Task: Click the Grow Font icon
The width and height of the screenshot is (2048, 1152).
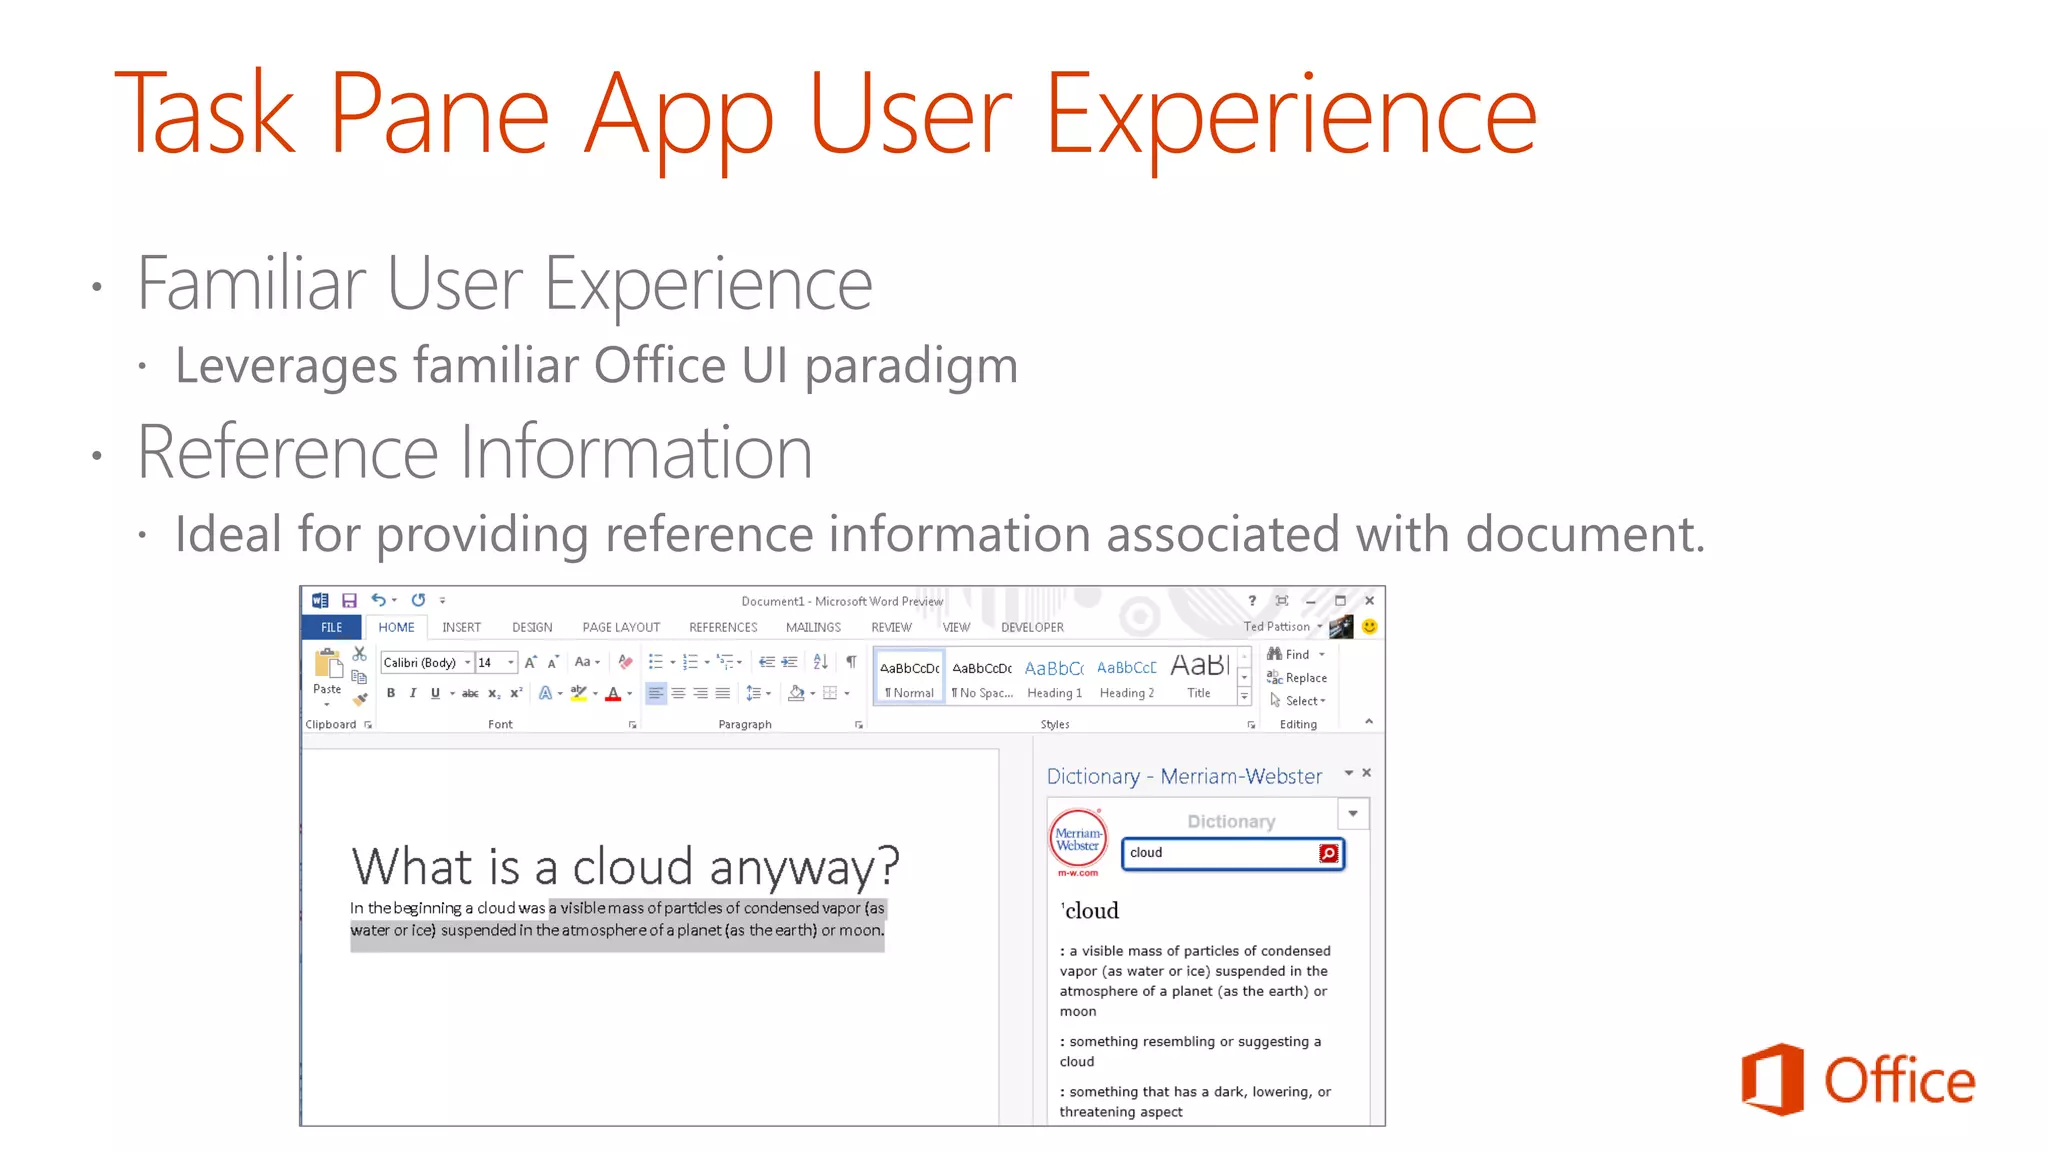Action: point(531,662)
